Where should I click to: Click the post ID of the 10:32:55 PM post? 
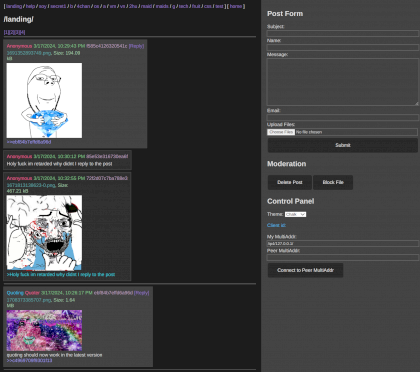[107, 178]
